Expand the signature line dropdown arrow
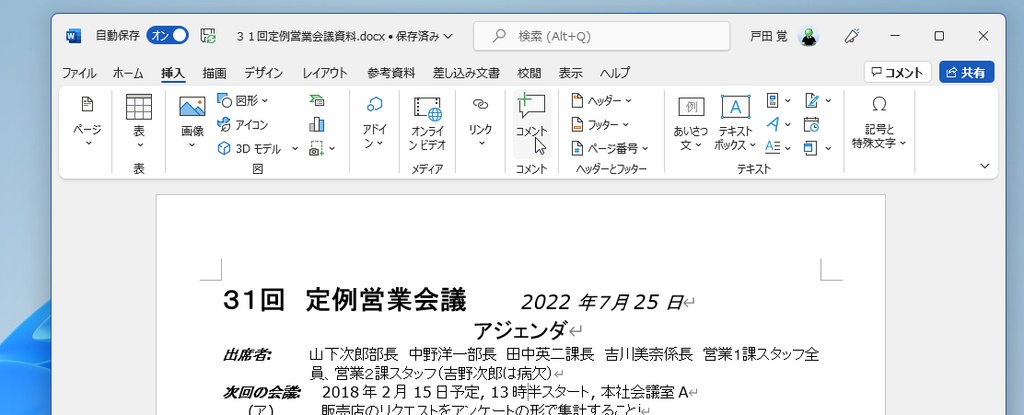This screenshot has height=415, width=1024. [x=828, y=101]
